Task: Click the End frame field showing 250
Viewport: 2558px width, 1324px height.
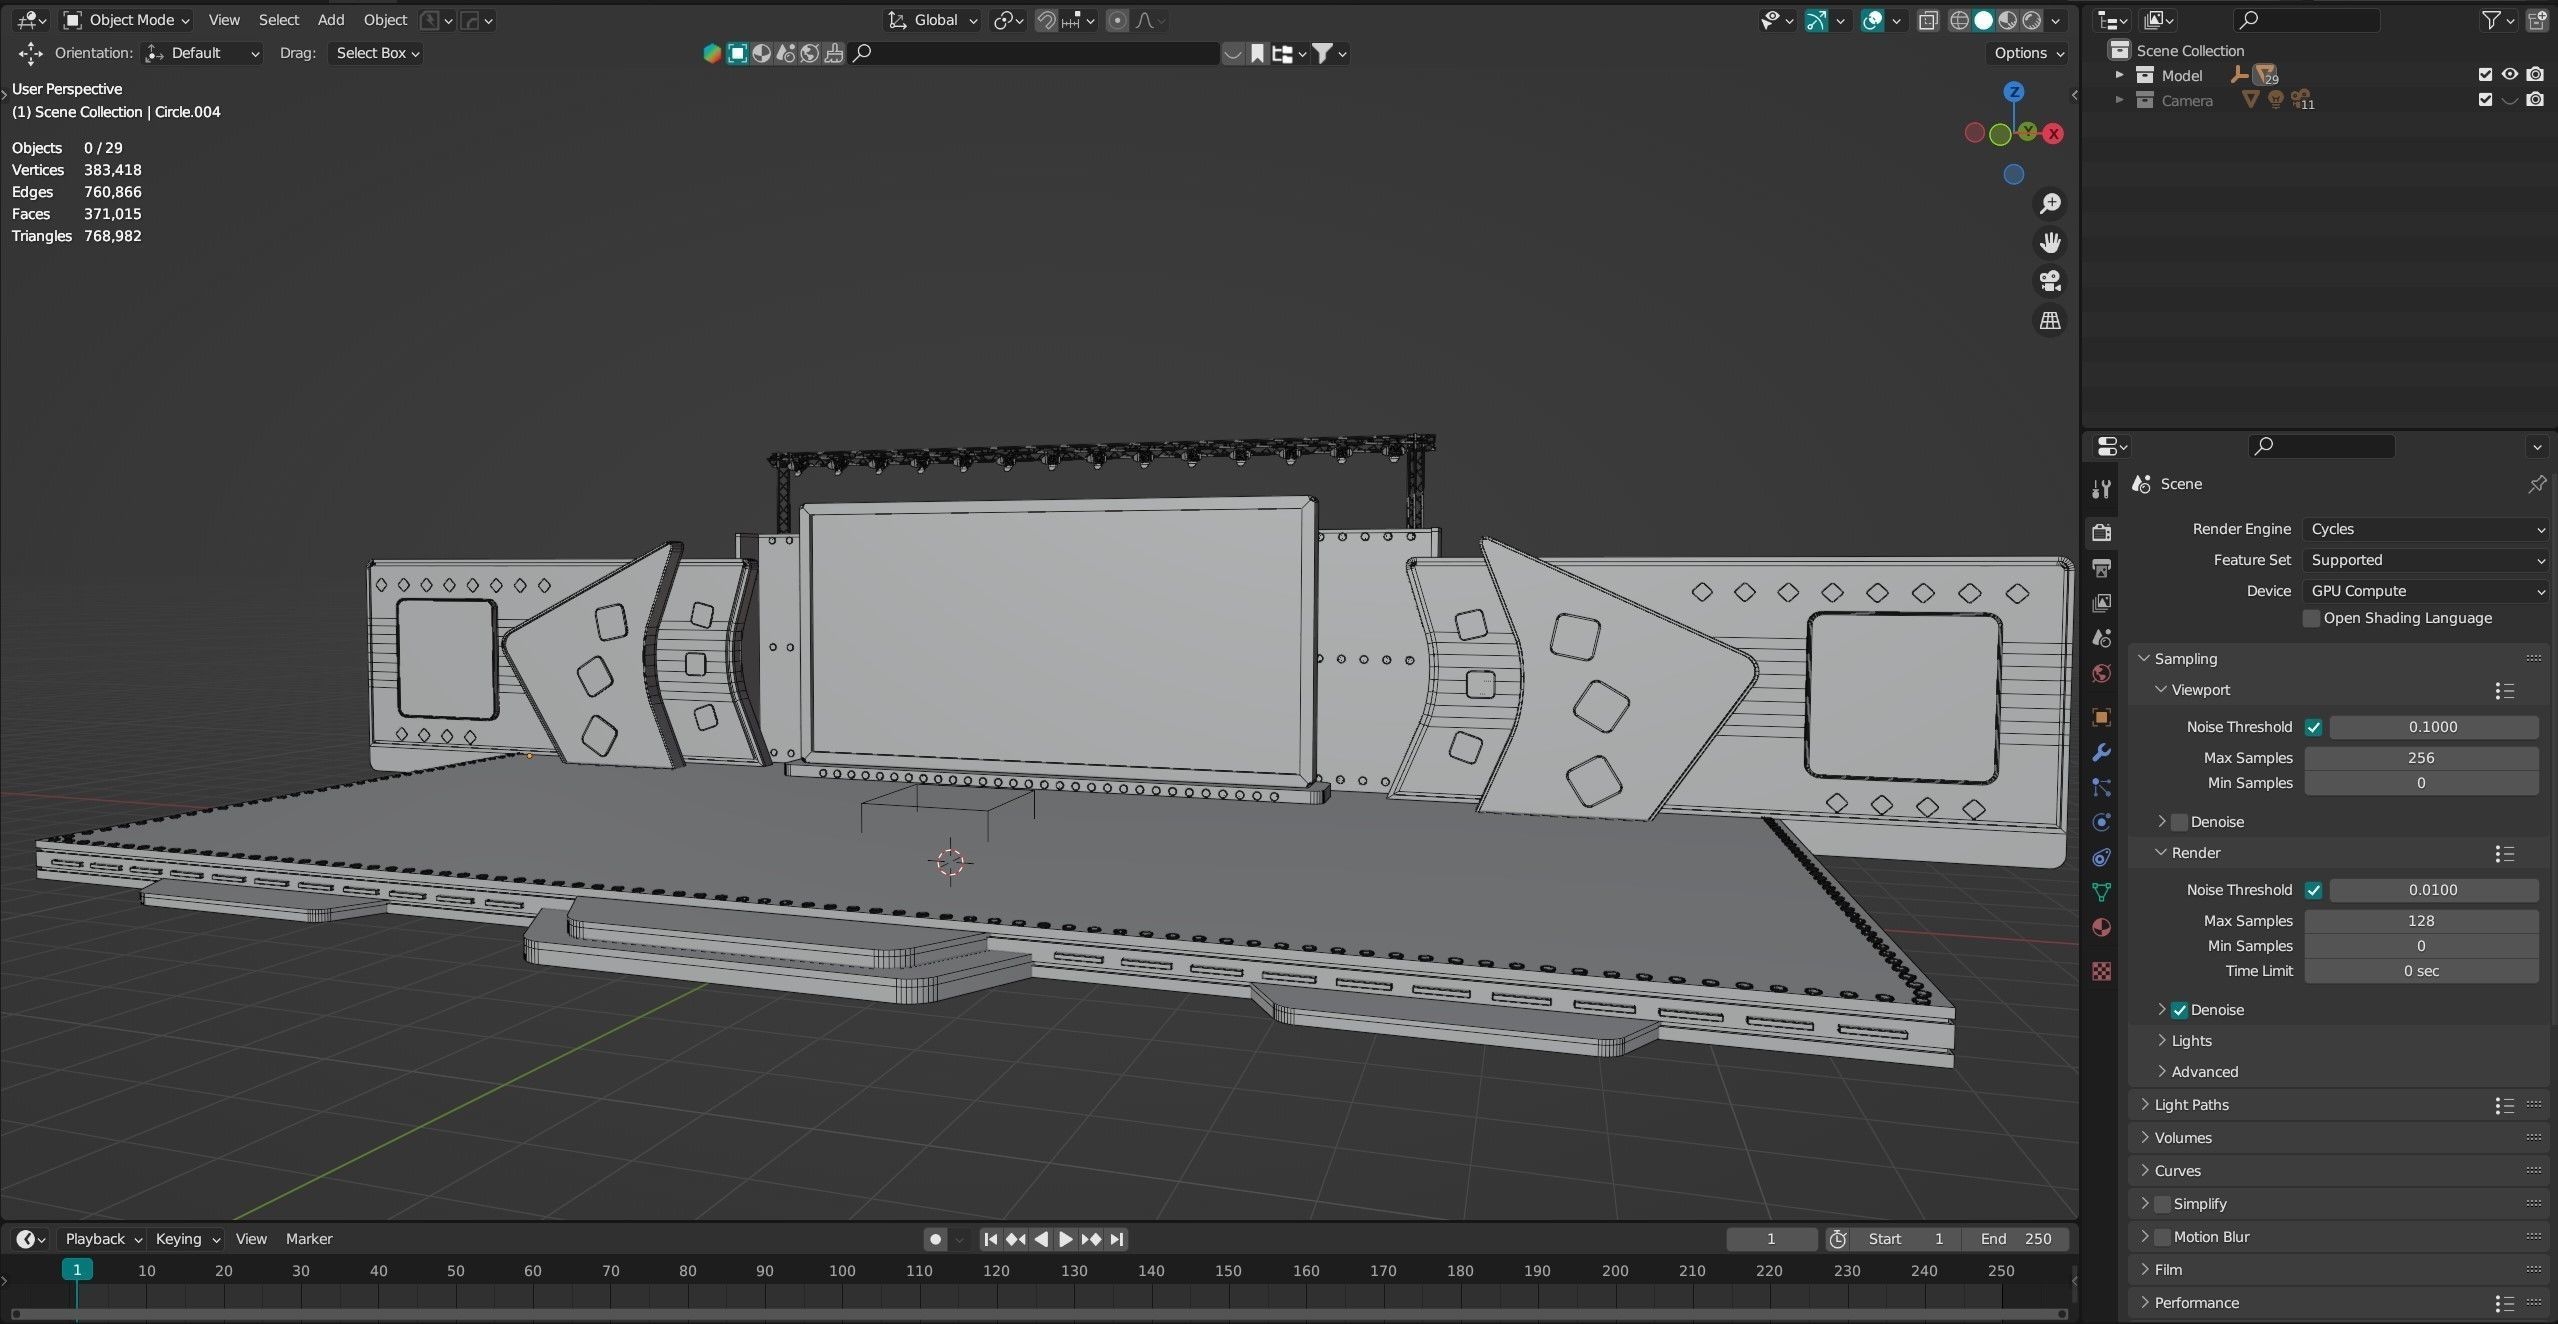Action: [x=2015, y=1239]
